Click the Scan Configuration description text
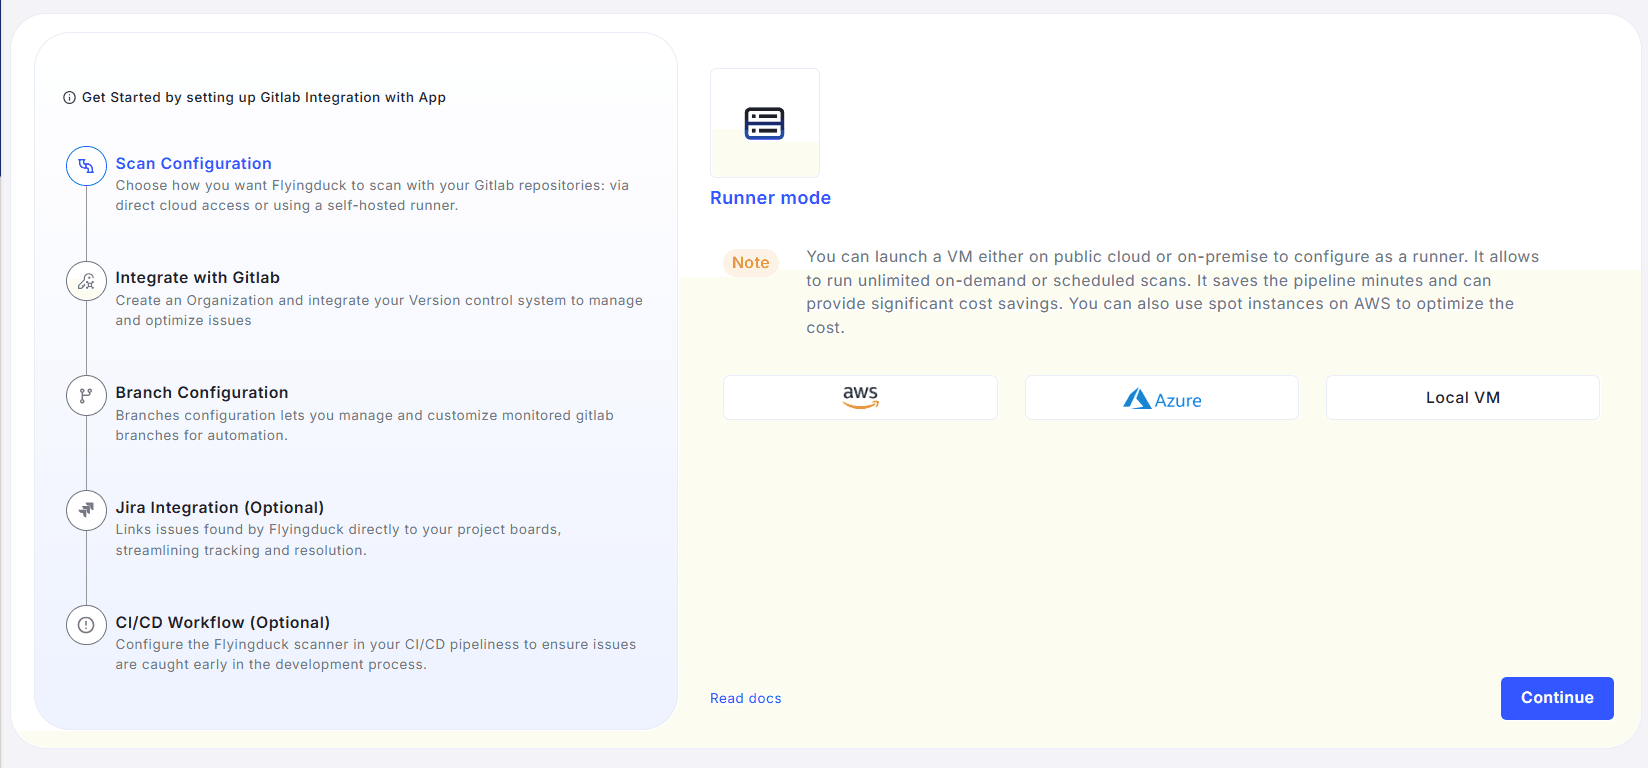 [371, 196]
